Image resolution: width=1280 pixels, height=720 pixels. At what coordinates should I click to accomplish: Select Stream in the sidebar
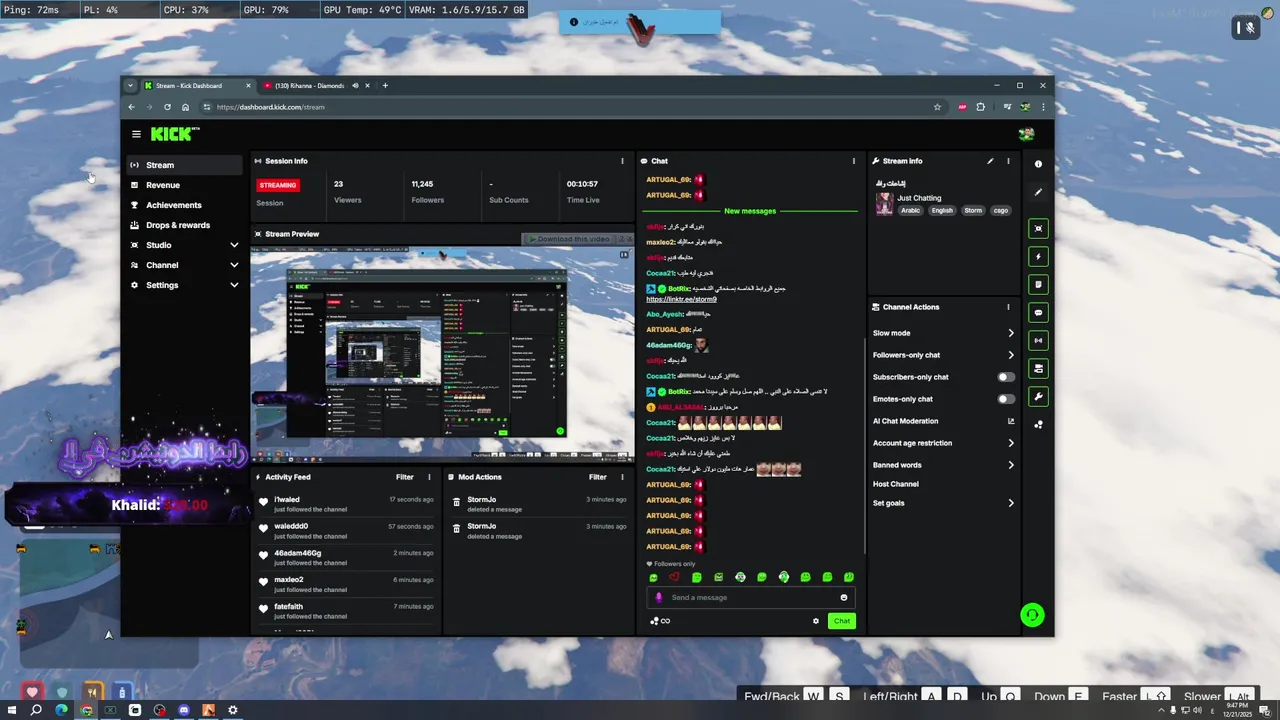(184, 165)
